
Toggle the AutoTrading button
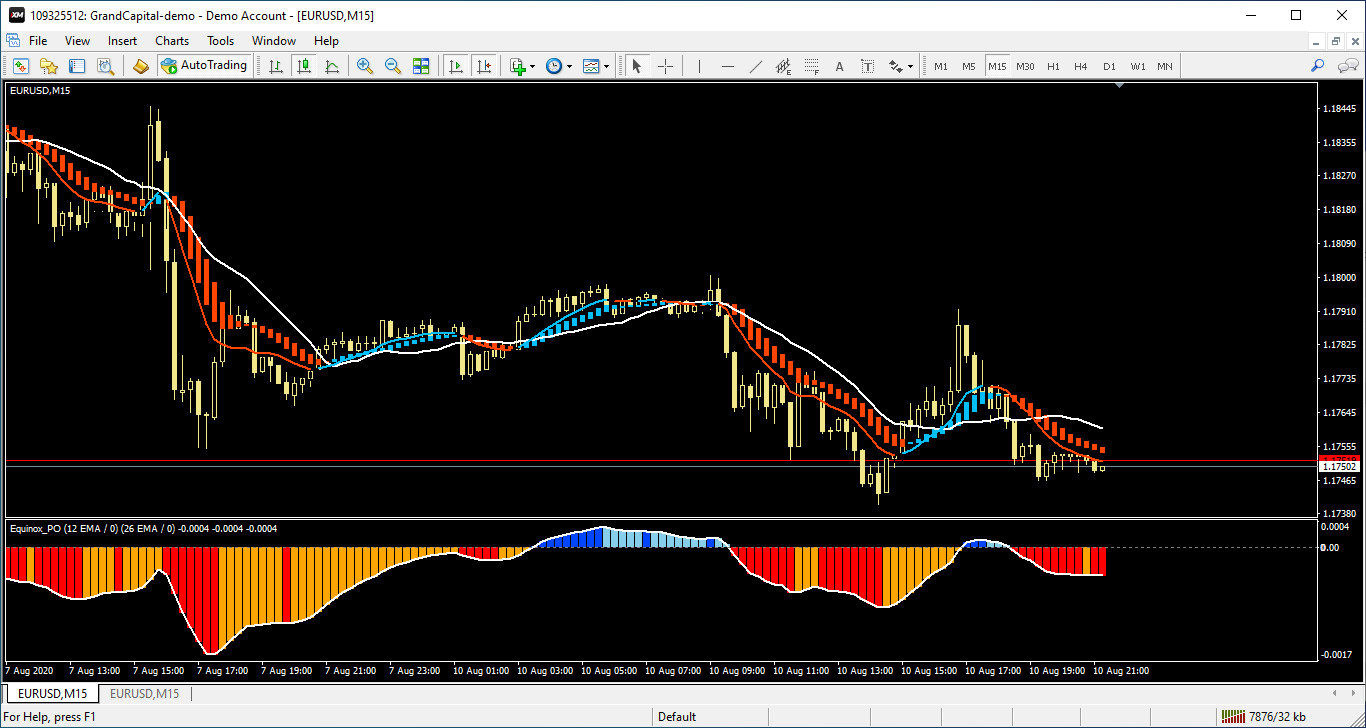tap(204, 66)
